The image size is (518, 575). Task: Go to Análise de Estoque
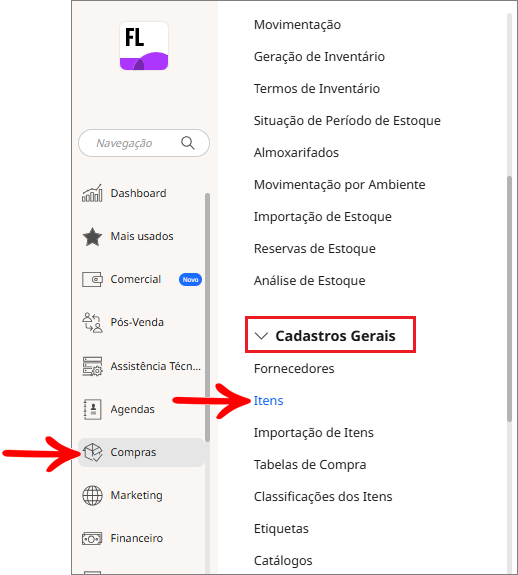[x=309, y=281]
